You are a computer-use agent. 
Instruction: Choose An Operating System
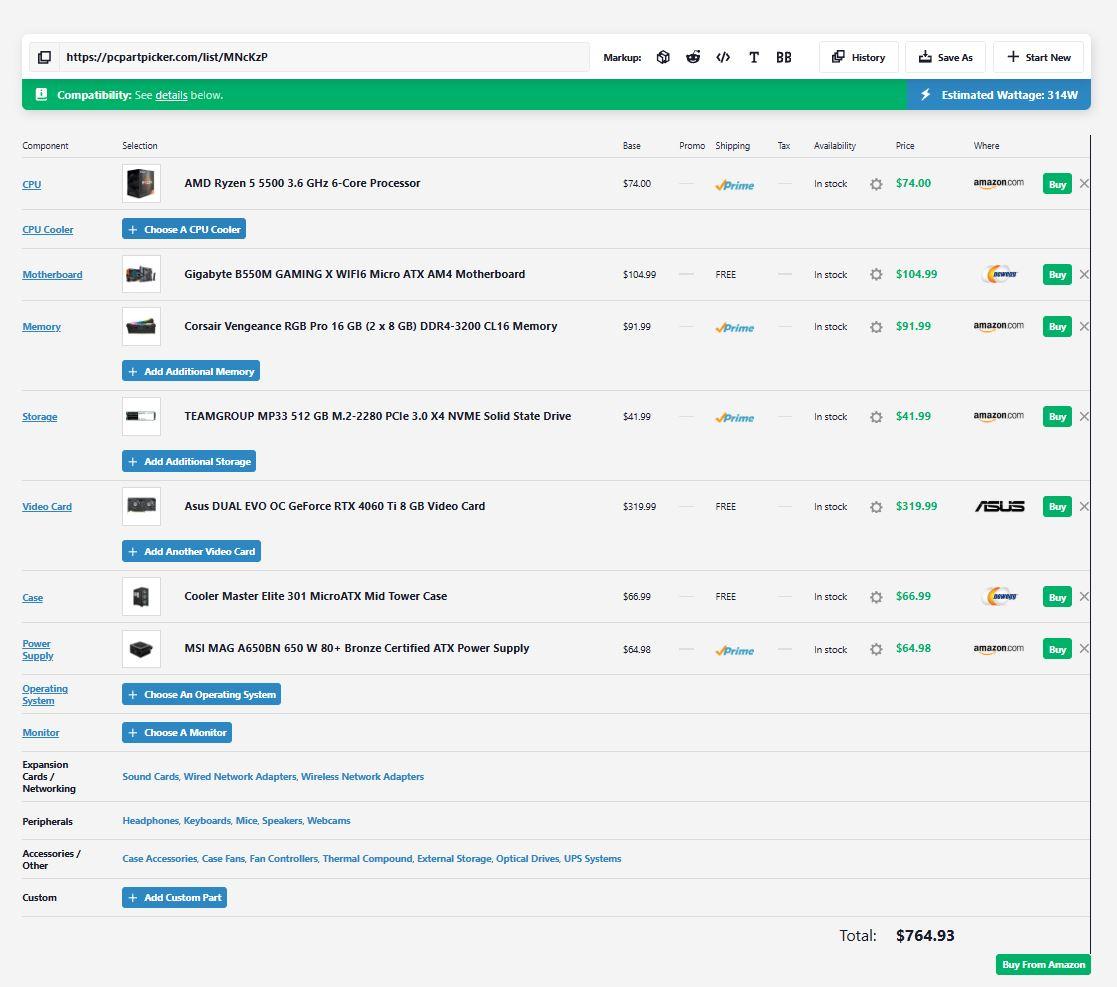coord(202,694)
